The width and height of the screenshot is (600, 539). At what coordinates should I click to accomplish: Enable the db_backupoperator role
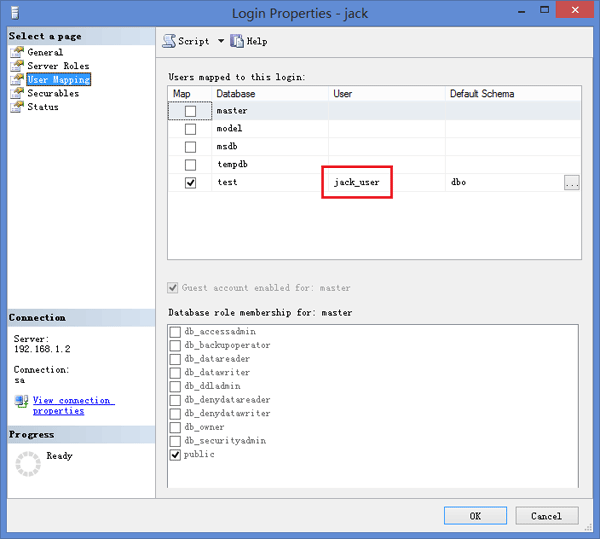click(175, 345)
